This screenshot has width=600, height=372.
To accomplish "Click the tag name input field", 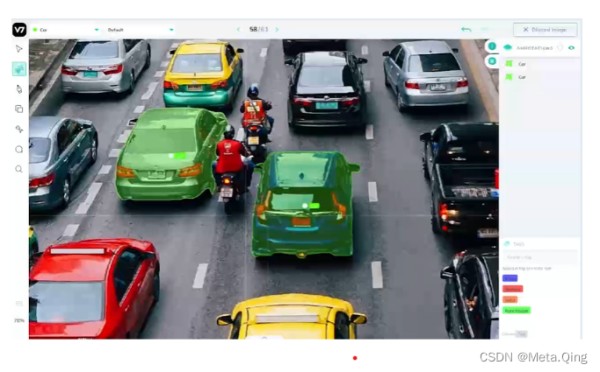I will (540, 257).
